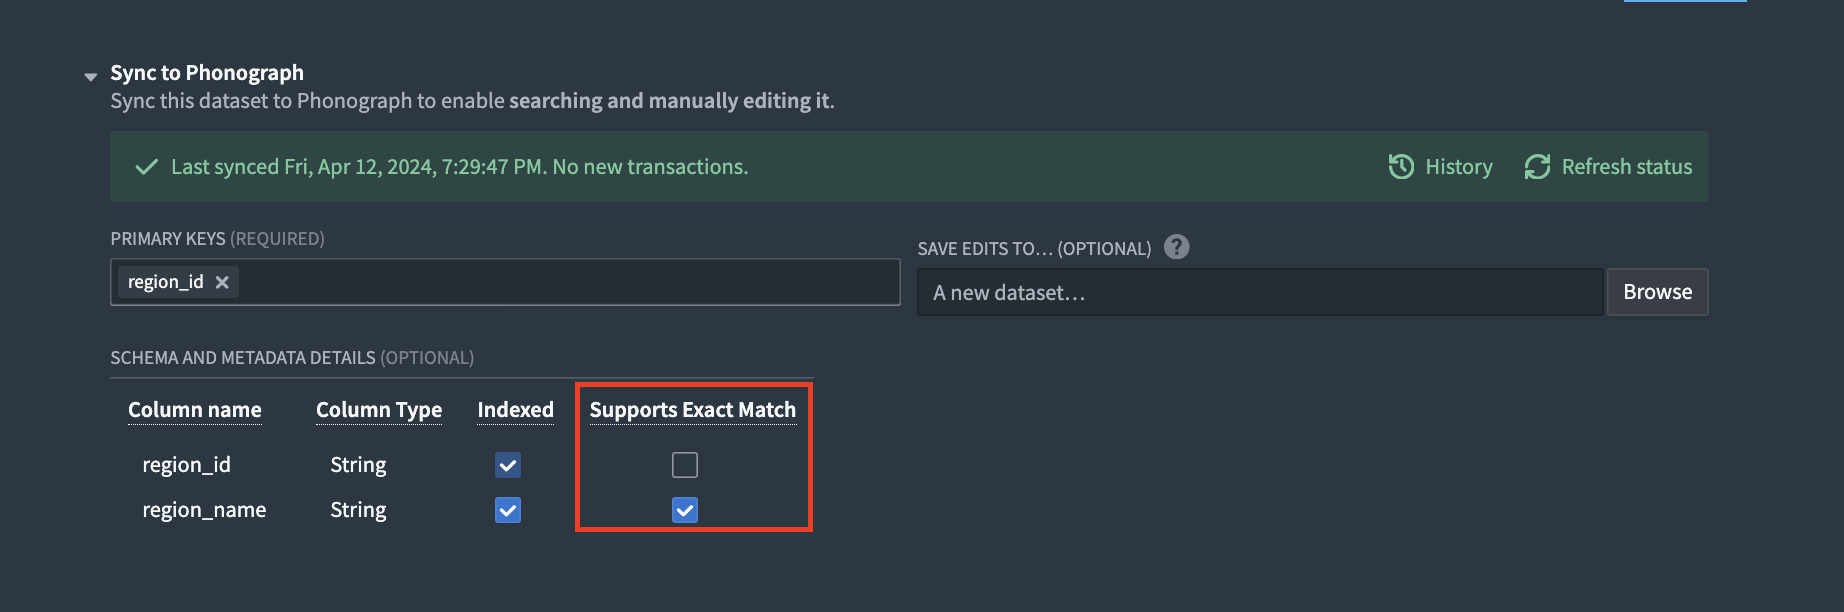Click the Last synced status message

pyautogui.click(x=460, y=167)
